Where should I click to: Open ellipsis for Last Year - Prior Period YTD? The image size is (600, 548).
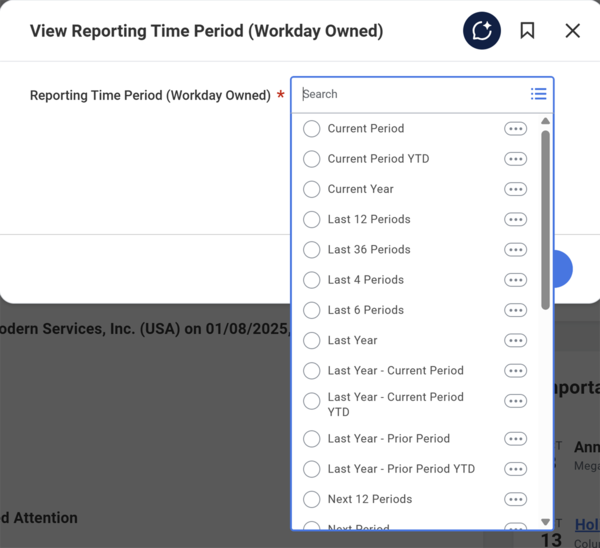click(515, 469)
